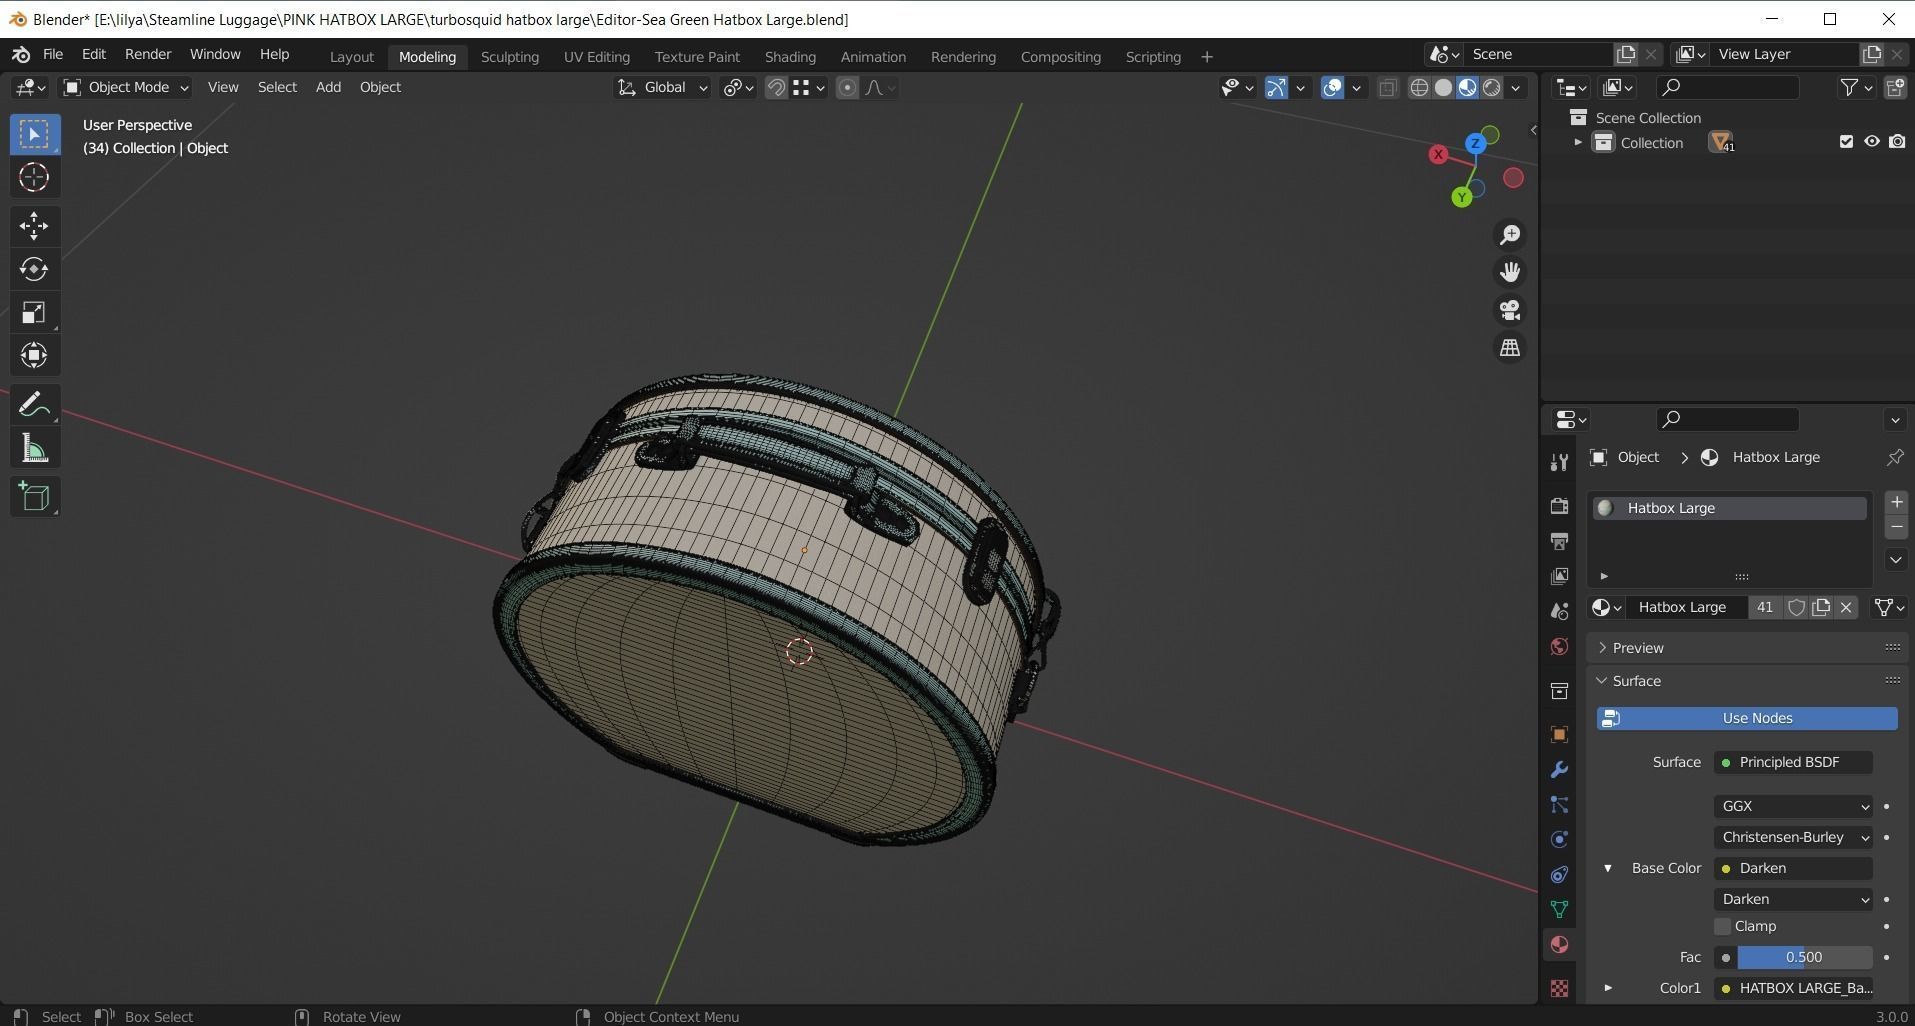This screenshot has width=1915, height=1026.
Task: Open the Texture properties tab
Action: (x=1559, y=988)
